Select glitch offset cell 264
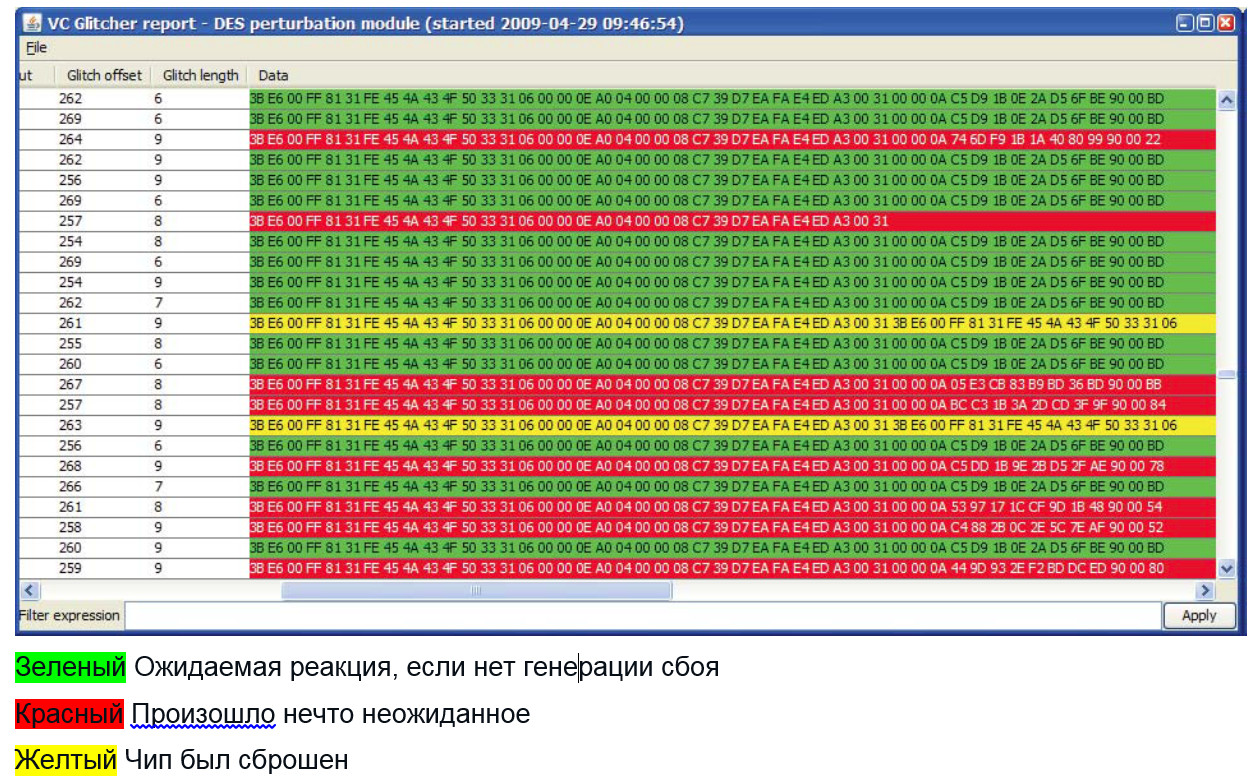Image resolution: width=1252 pixels, height=777 pixels. tap(71, 139)
